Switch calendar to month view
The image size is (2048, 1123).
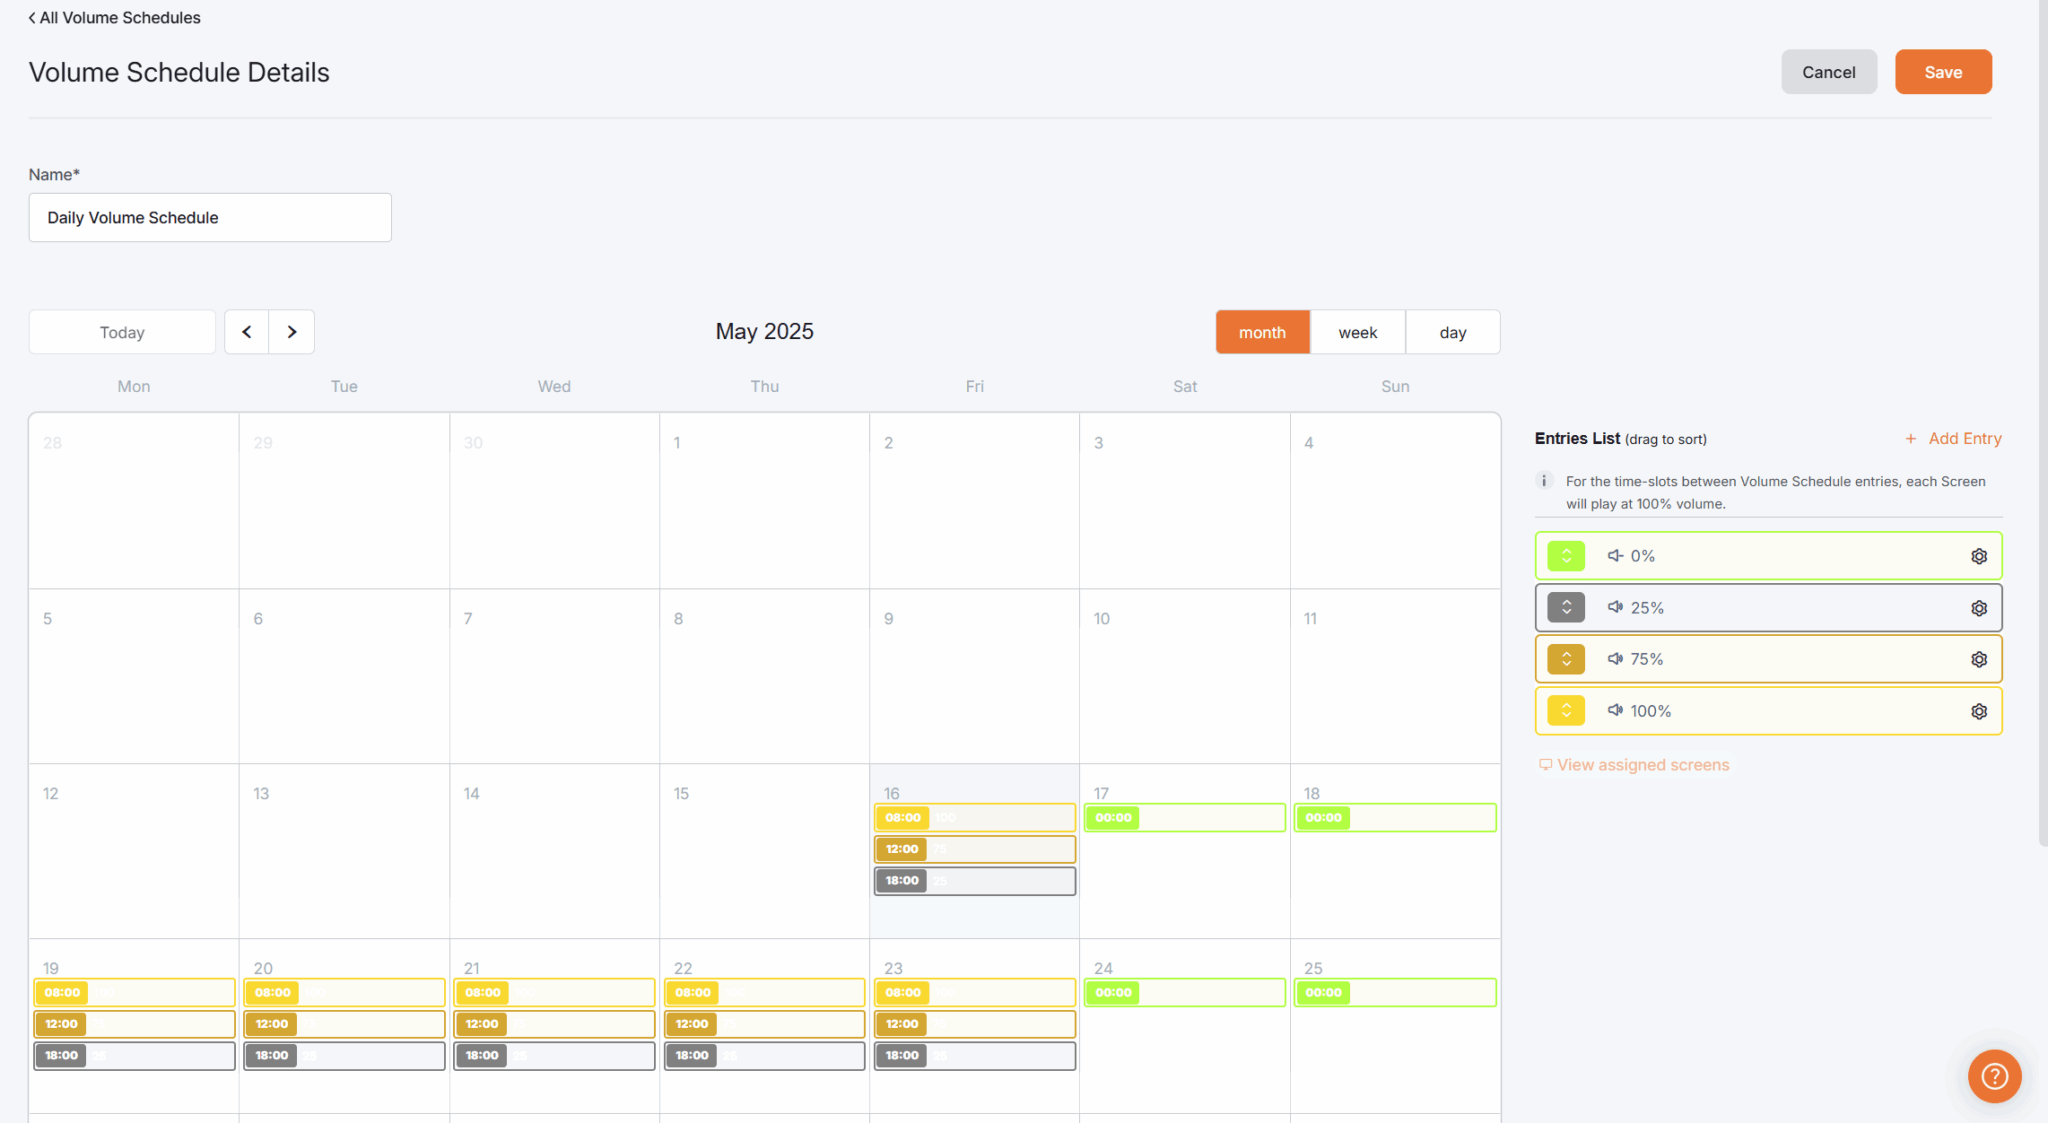1262,332
